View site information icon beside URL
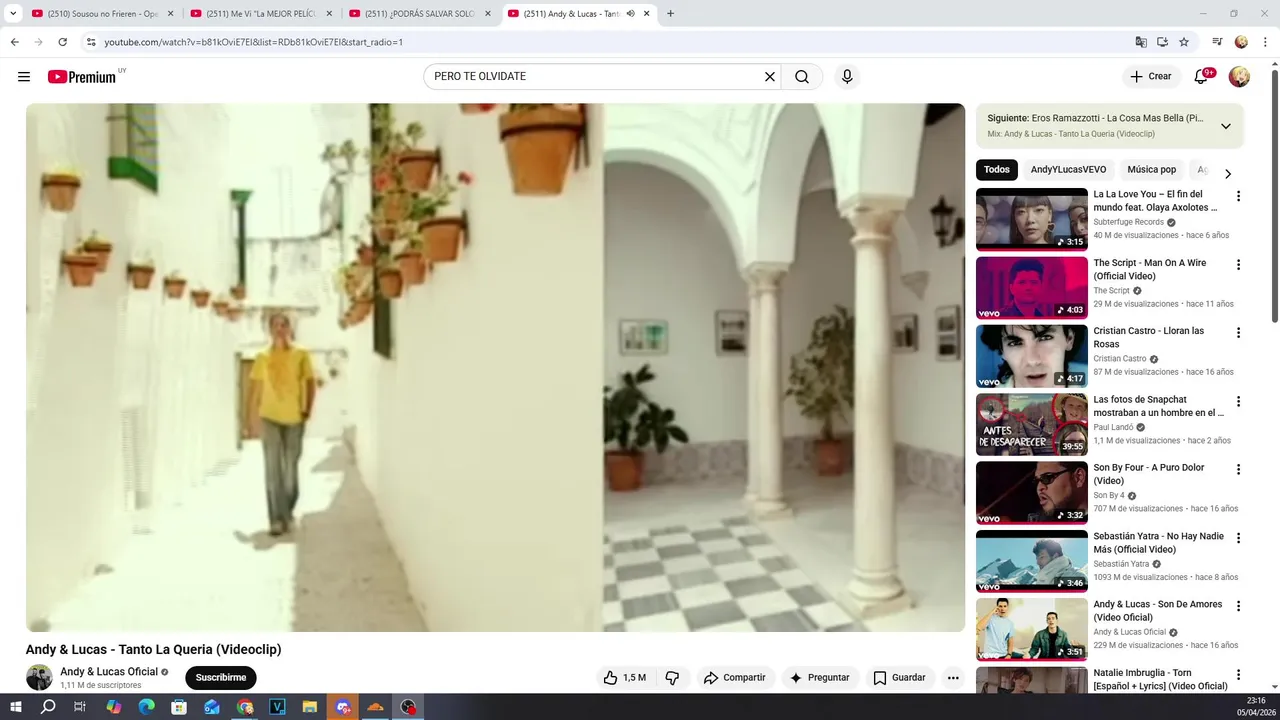This screenshot has width=1280, height=720. 91,42
